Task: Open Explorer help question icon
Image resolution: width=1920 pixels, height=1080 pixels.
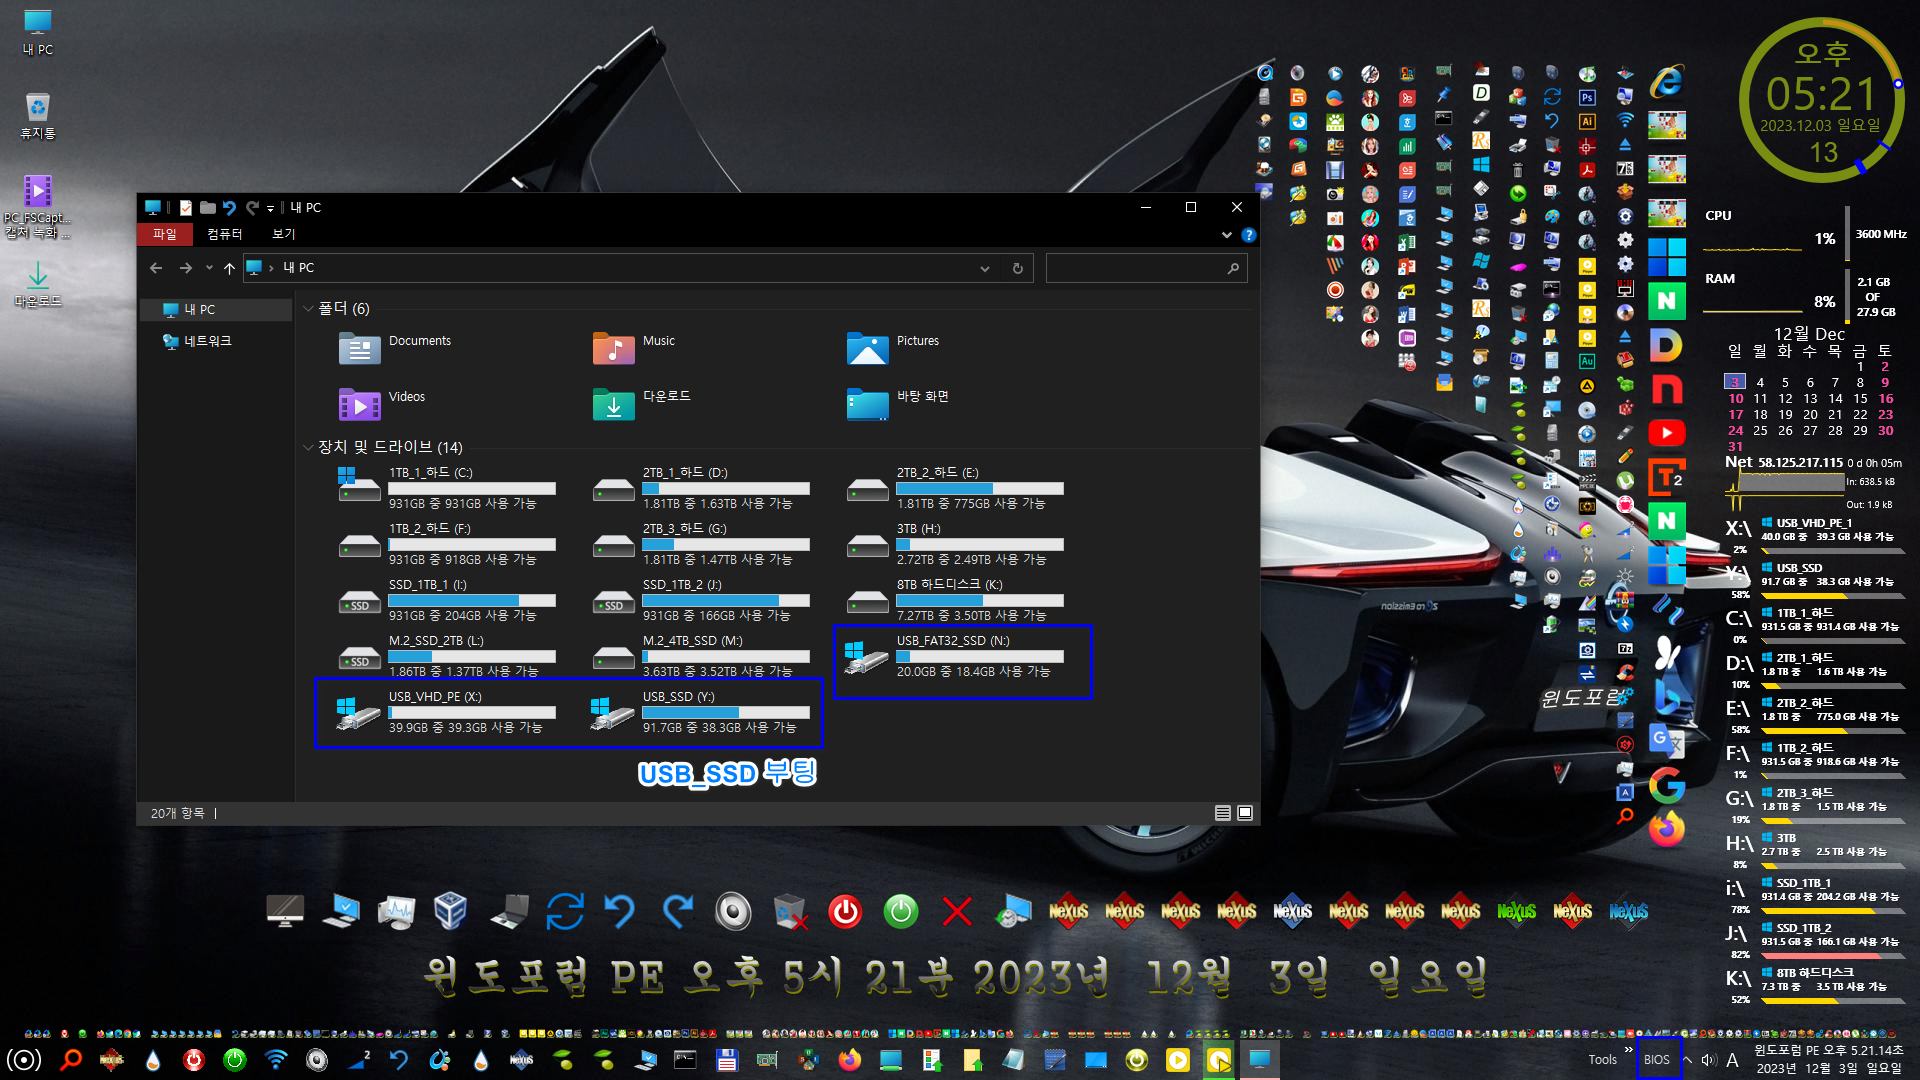Action: pos(1249,235)
